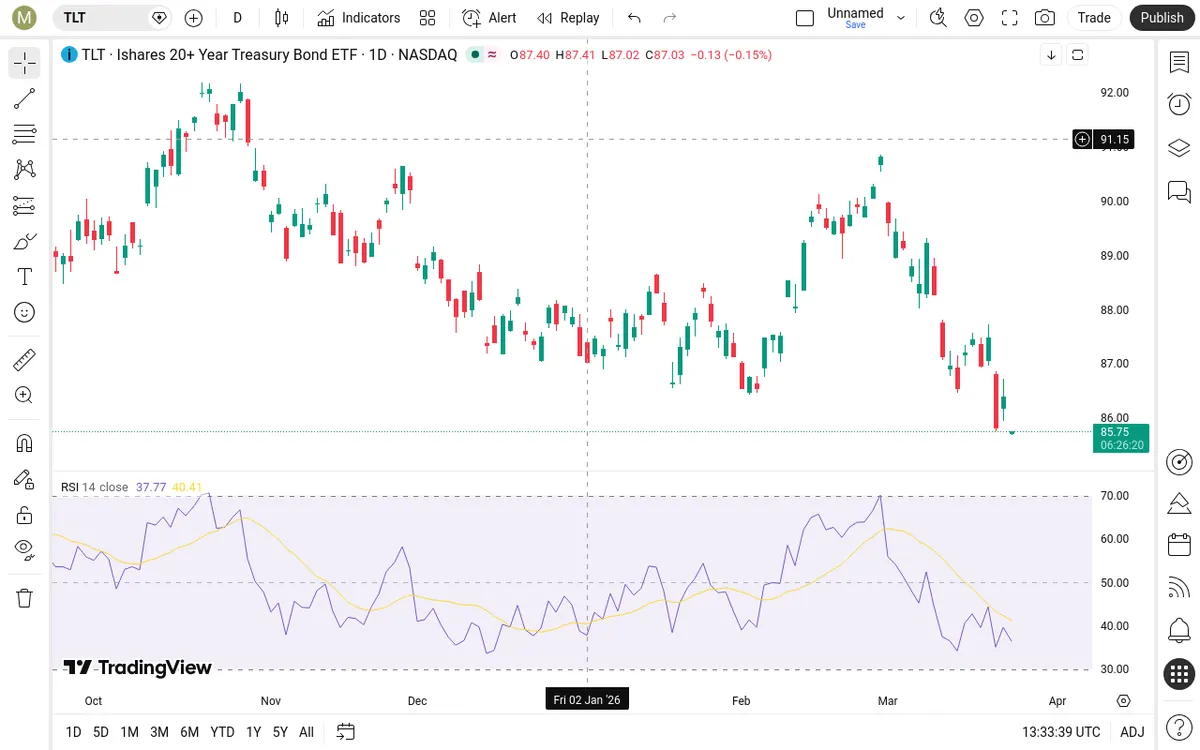The image size is (1200, 750).
Task: Add order at 91.15 price plus
Action: [x=1082, y=139]
